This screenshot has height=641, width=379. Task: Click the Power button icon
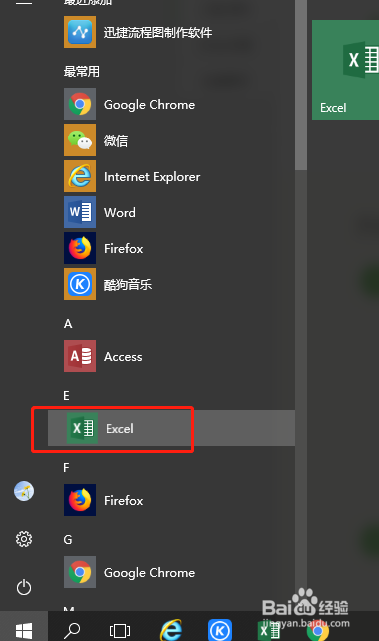coord(24,587)
